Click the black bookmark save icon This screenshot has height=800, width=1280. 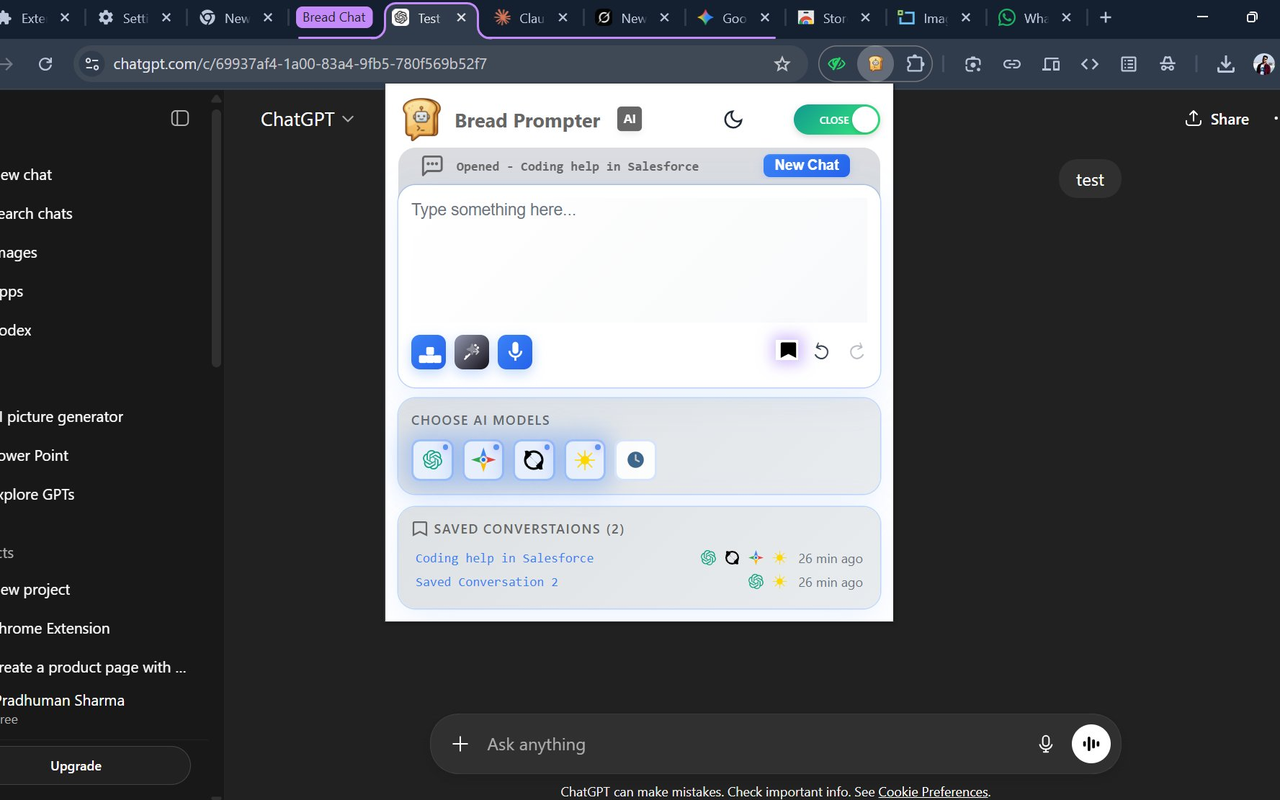(x=788, y=351)
